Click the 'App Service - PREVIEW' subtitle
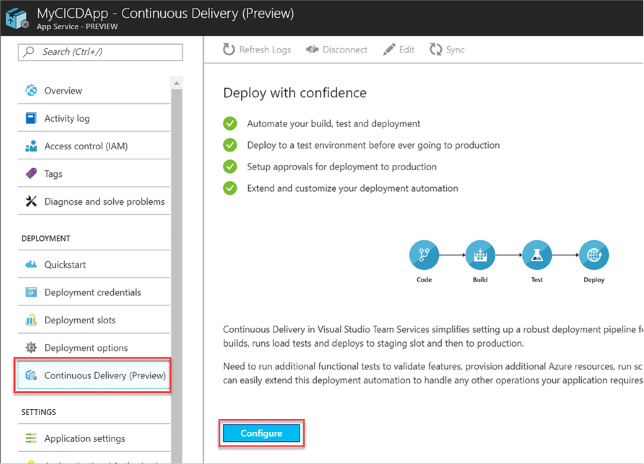 [77, 26]
